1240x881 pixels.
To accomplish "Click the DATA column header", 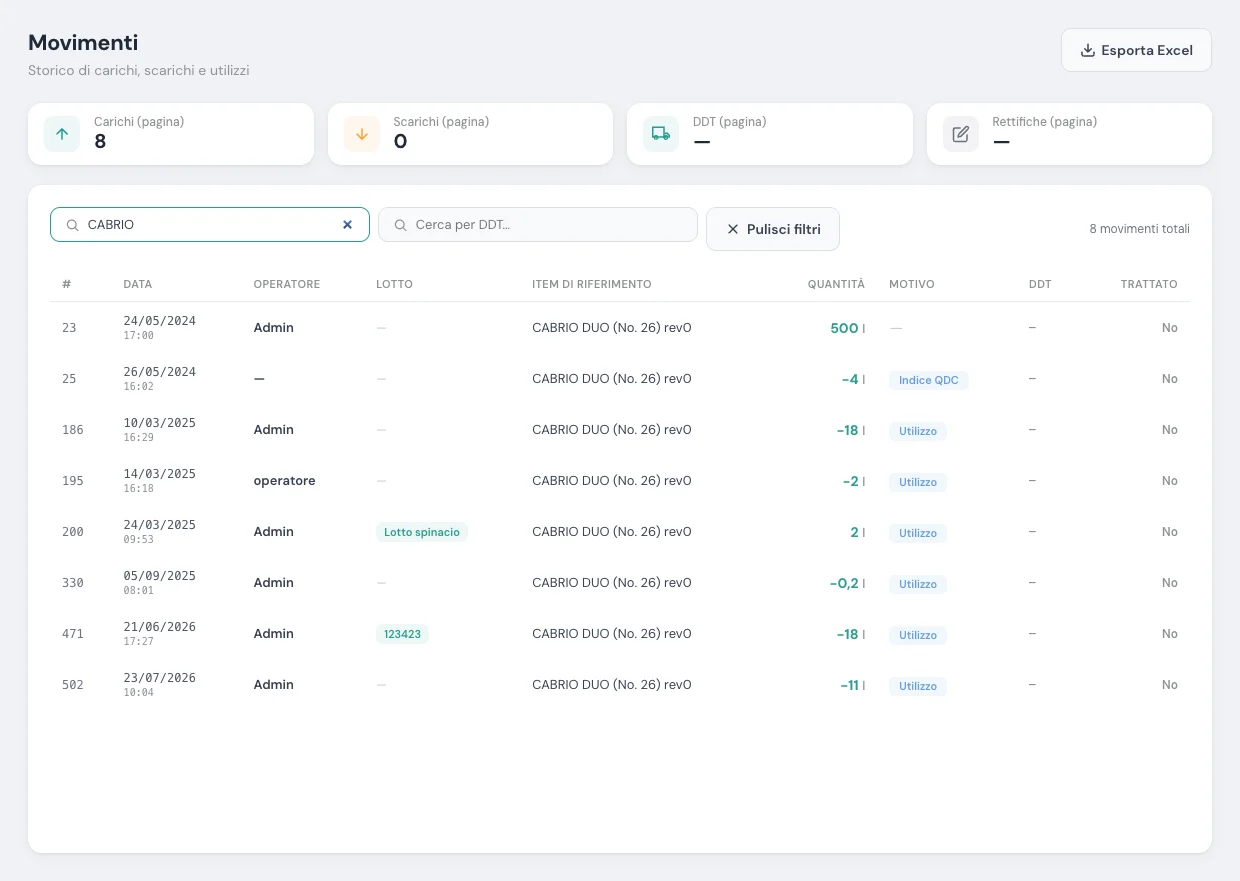I will [x=138, y=284].
